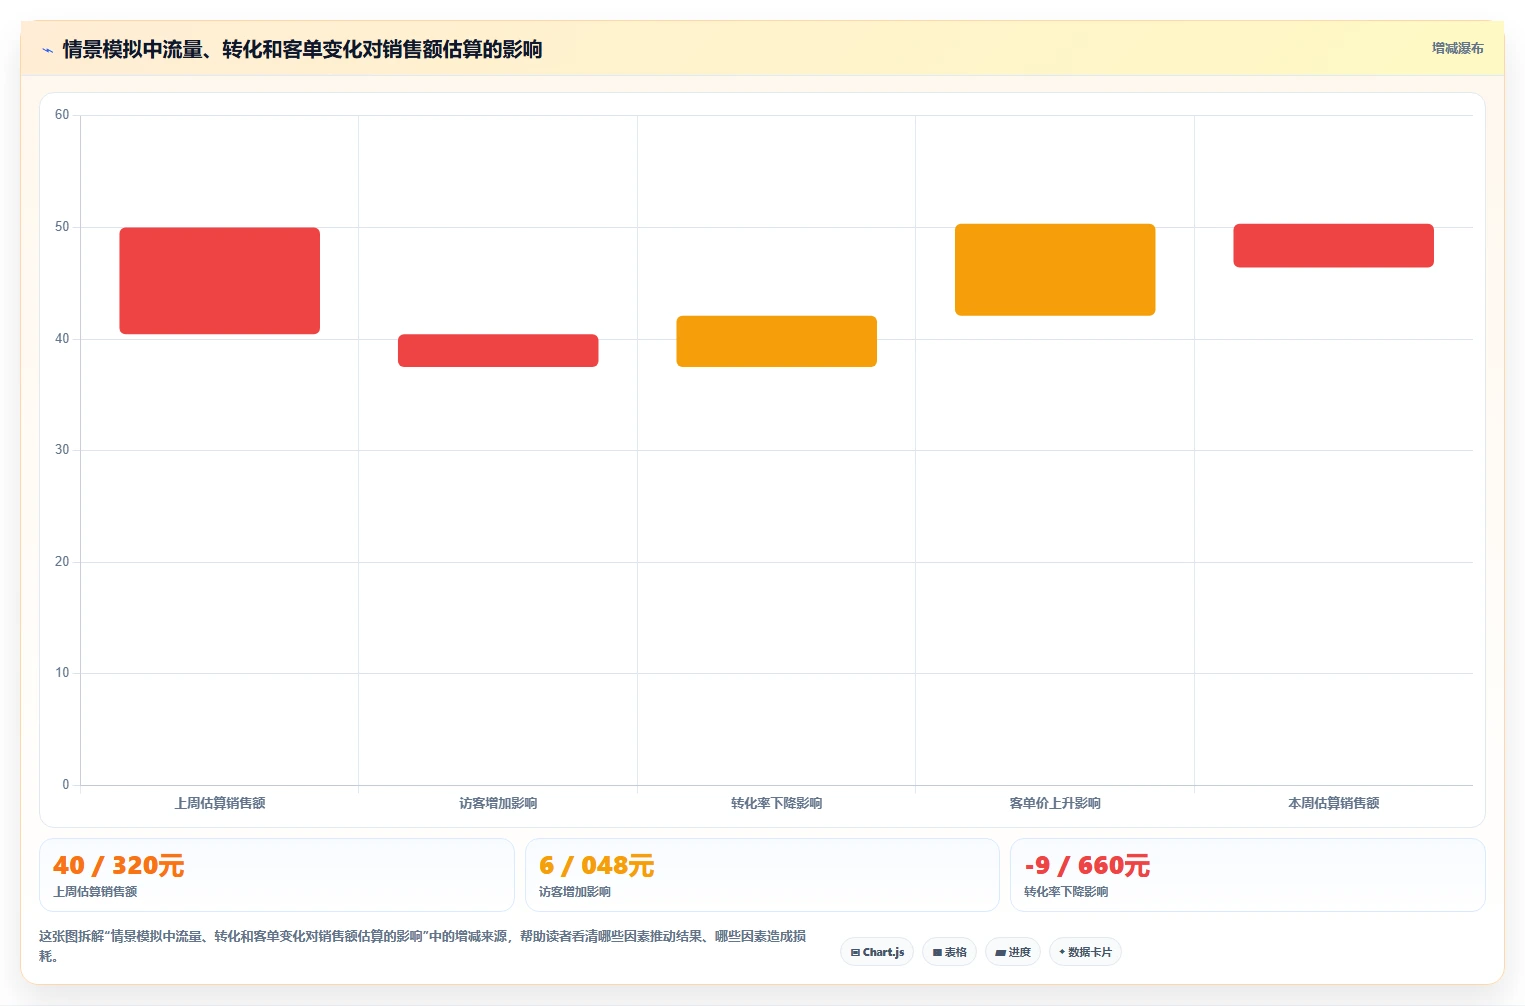The image size is (1525, 1006).
Task: Click the red 本周估算销售额 bar
Action: (x=1333, y=245)
